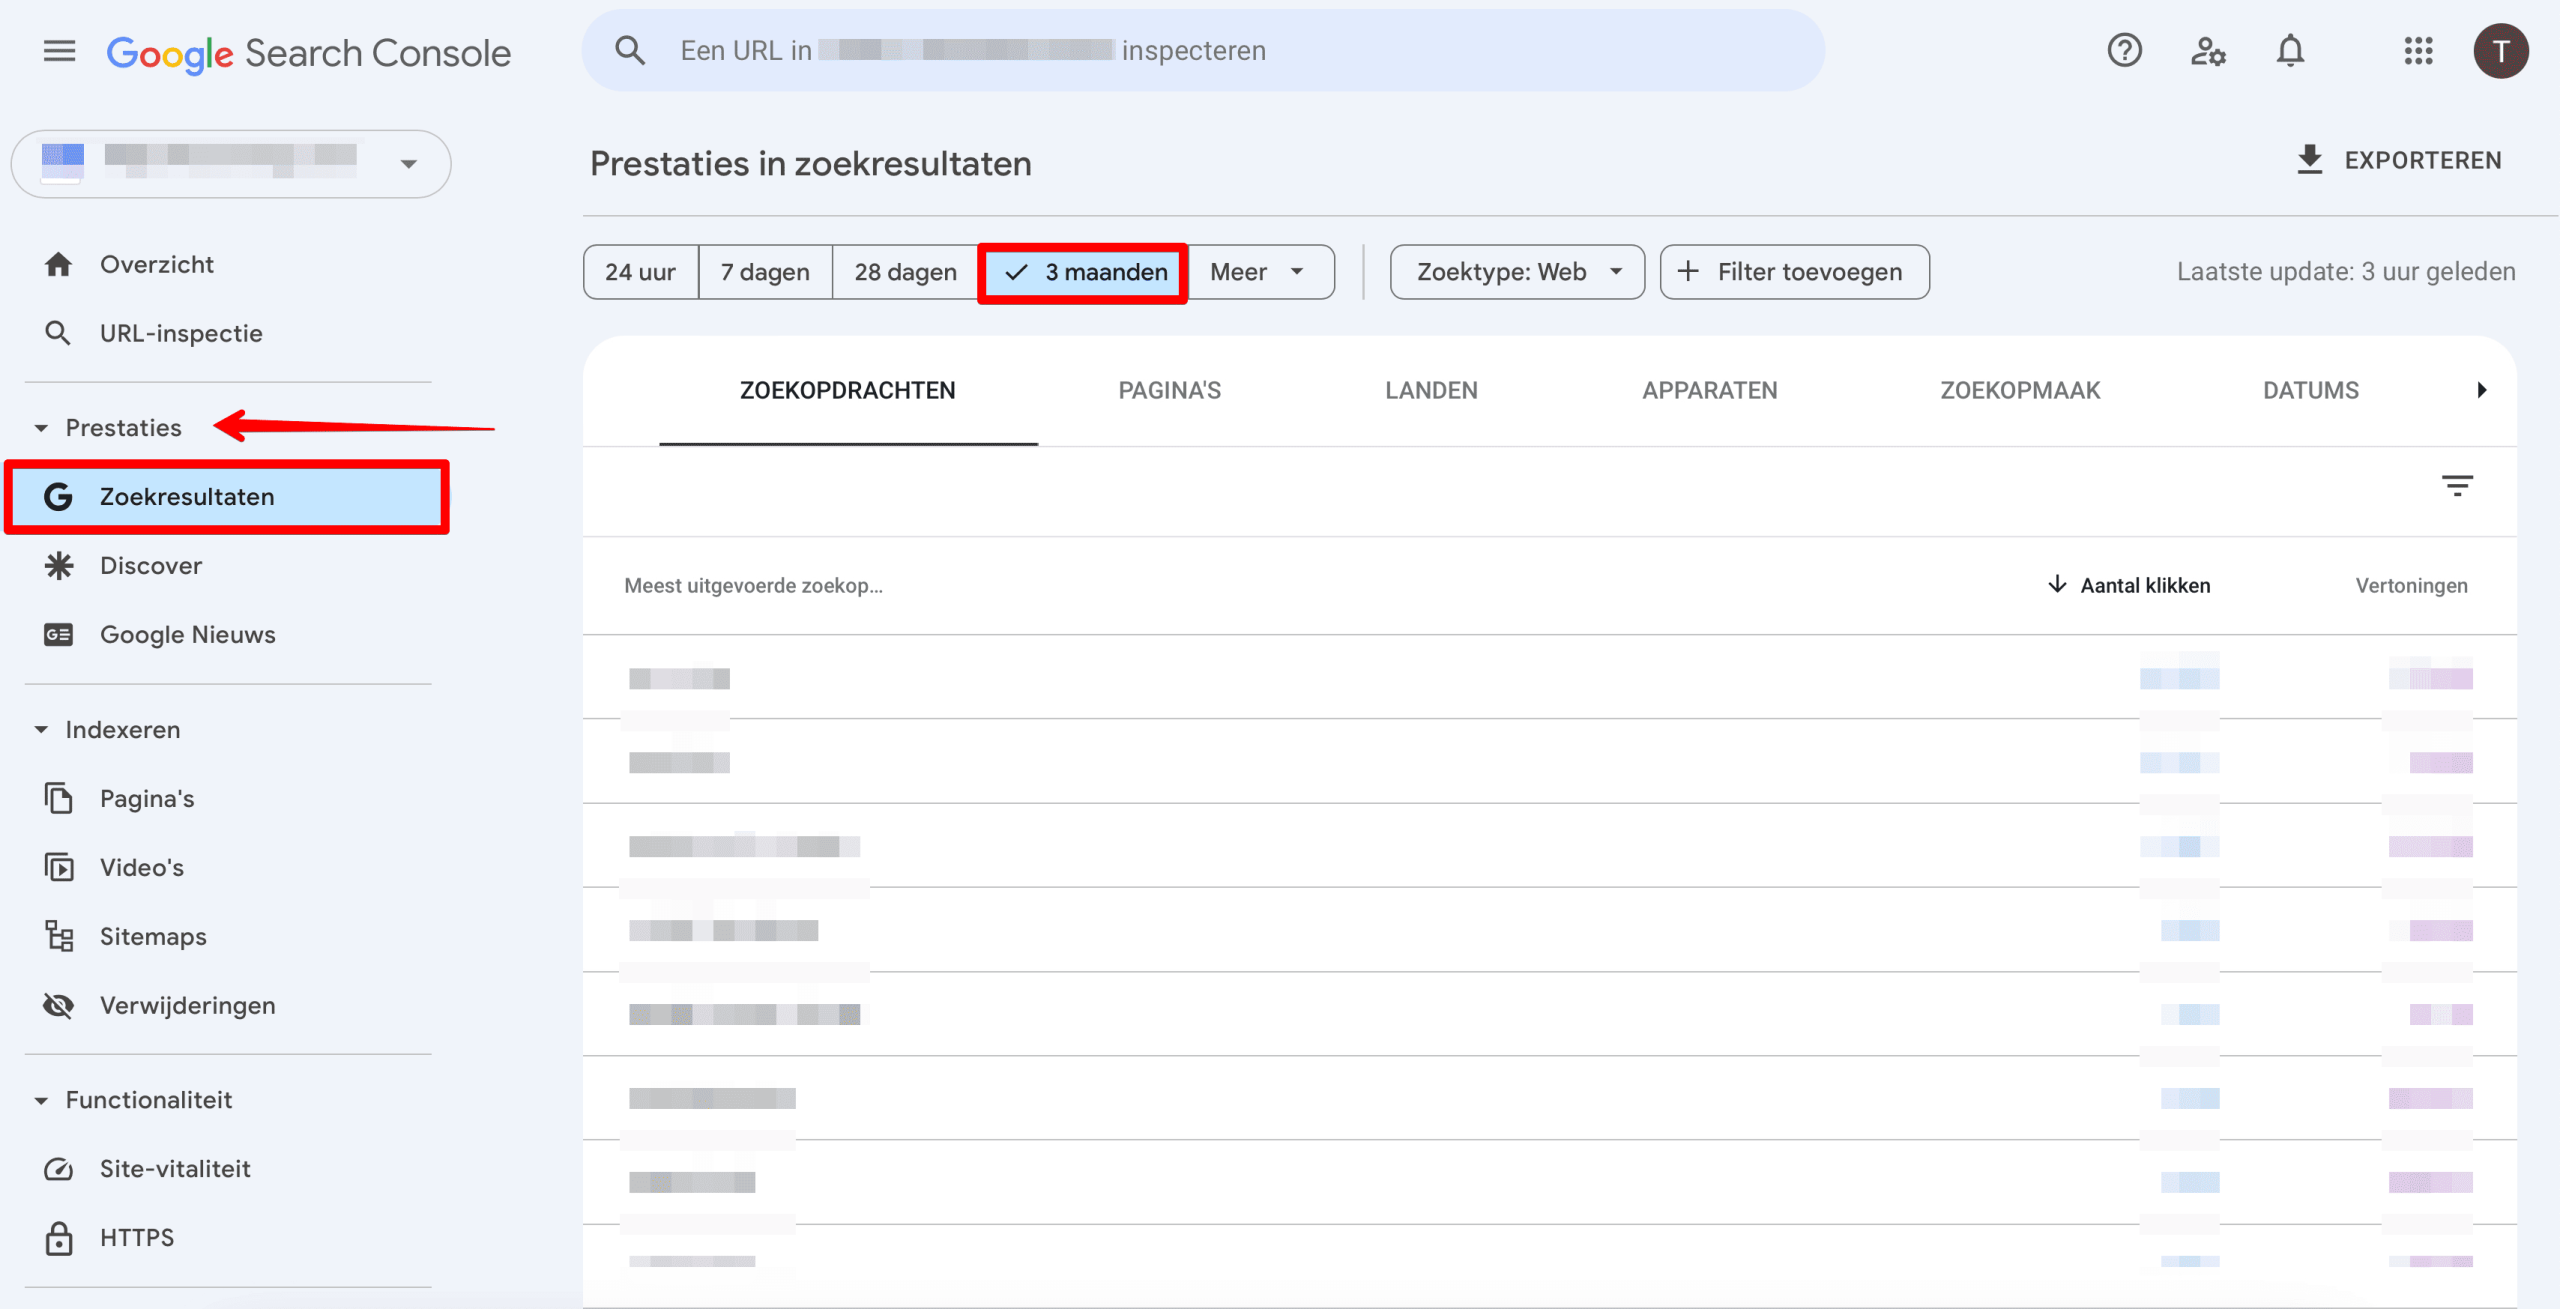Open the Help question mark icon

point(2124,50)
